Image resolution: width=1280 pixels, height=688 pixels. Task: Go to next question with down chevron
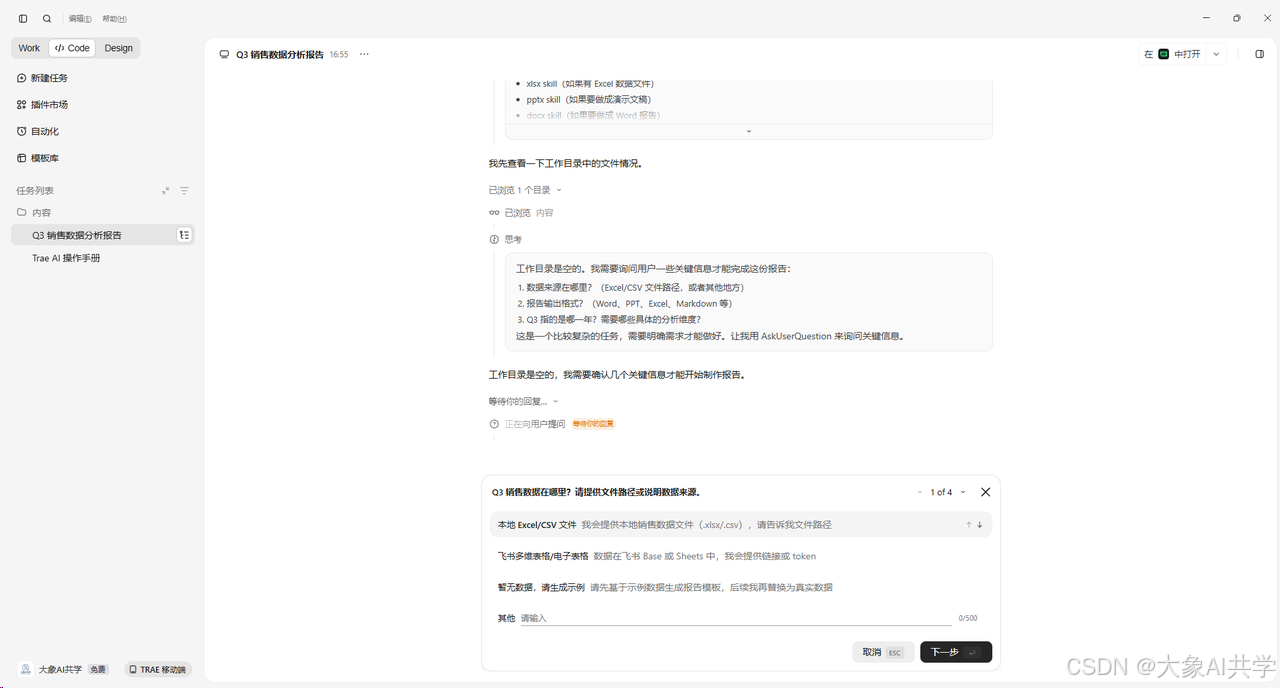pos(963,492)
